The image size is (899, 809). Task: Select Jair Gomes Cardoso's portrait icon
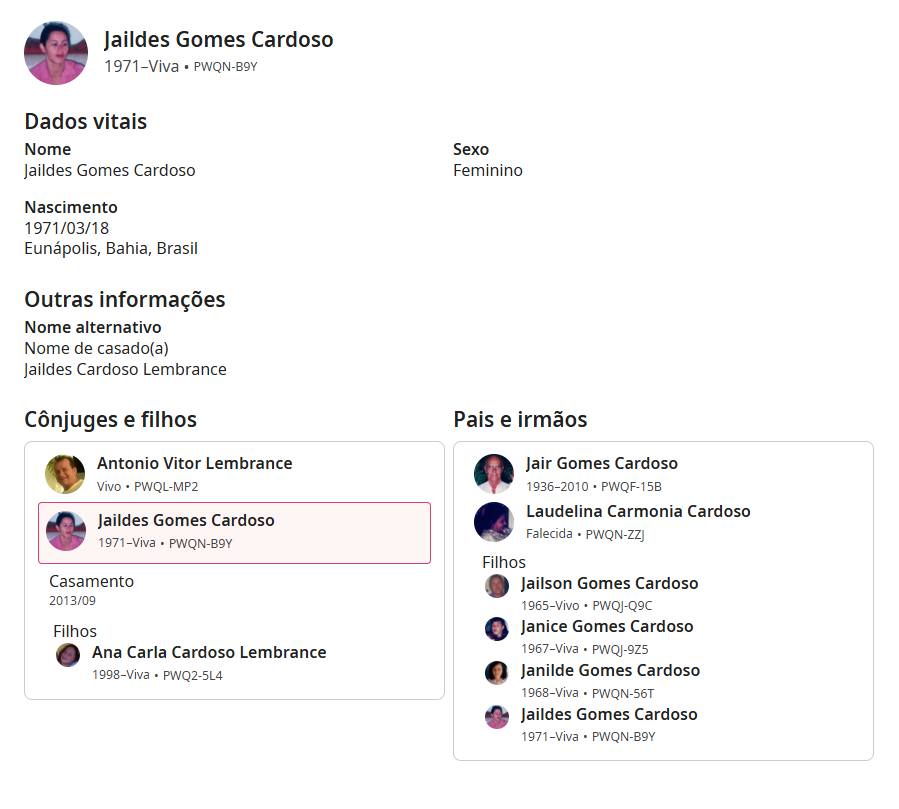coord(494,474)
